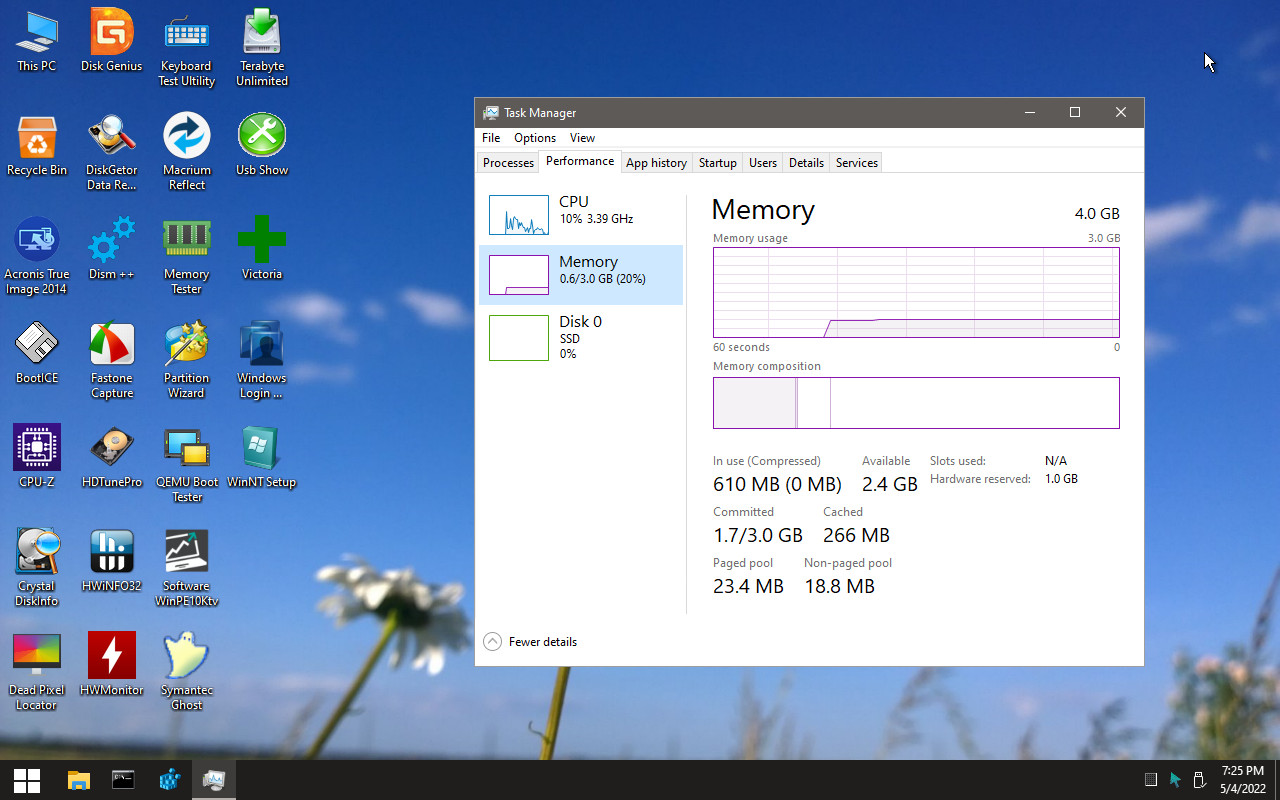Screen dimensions: 1280x800
Task: Click the 1.7/3.0 GB committed value
Action: click(x=758, y=536)
